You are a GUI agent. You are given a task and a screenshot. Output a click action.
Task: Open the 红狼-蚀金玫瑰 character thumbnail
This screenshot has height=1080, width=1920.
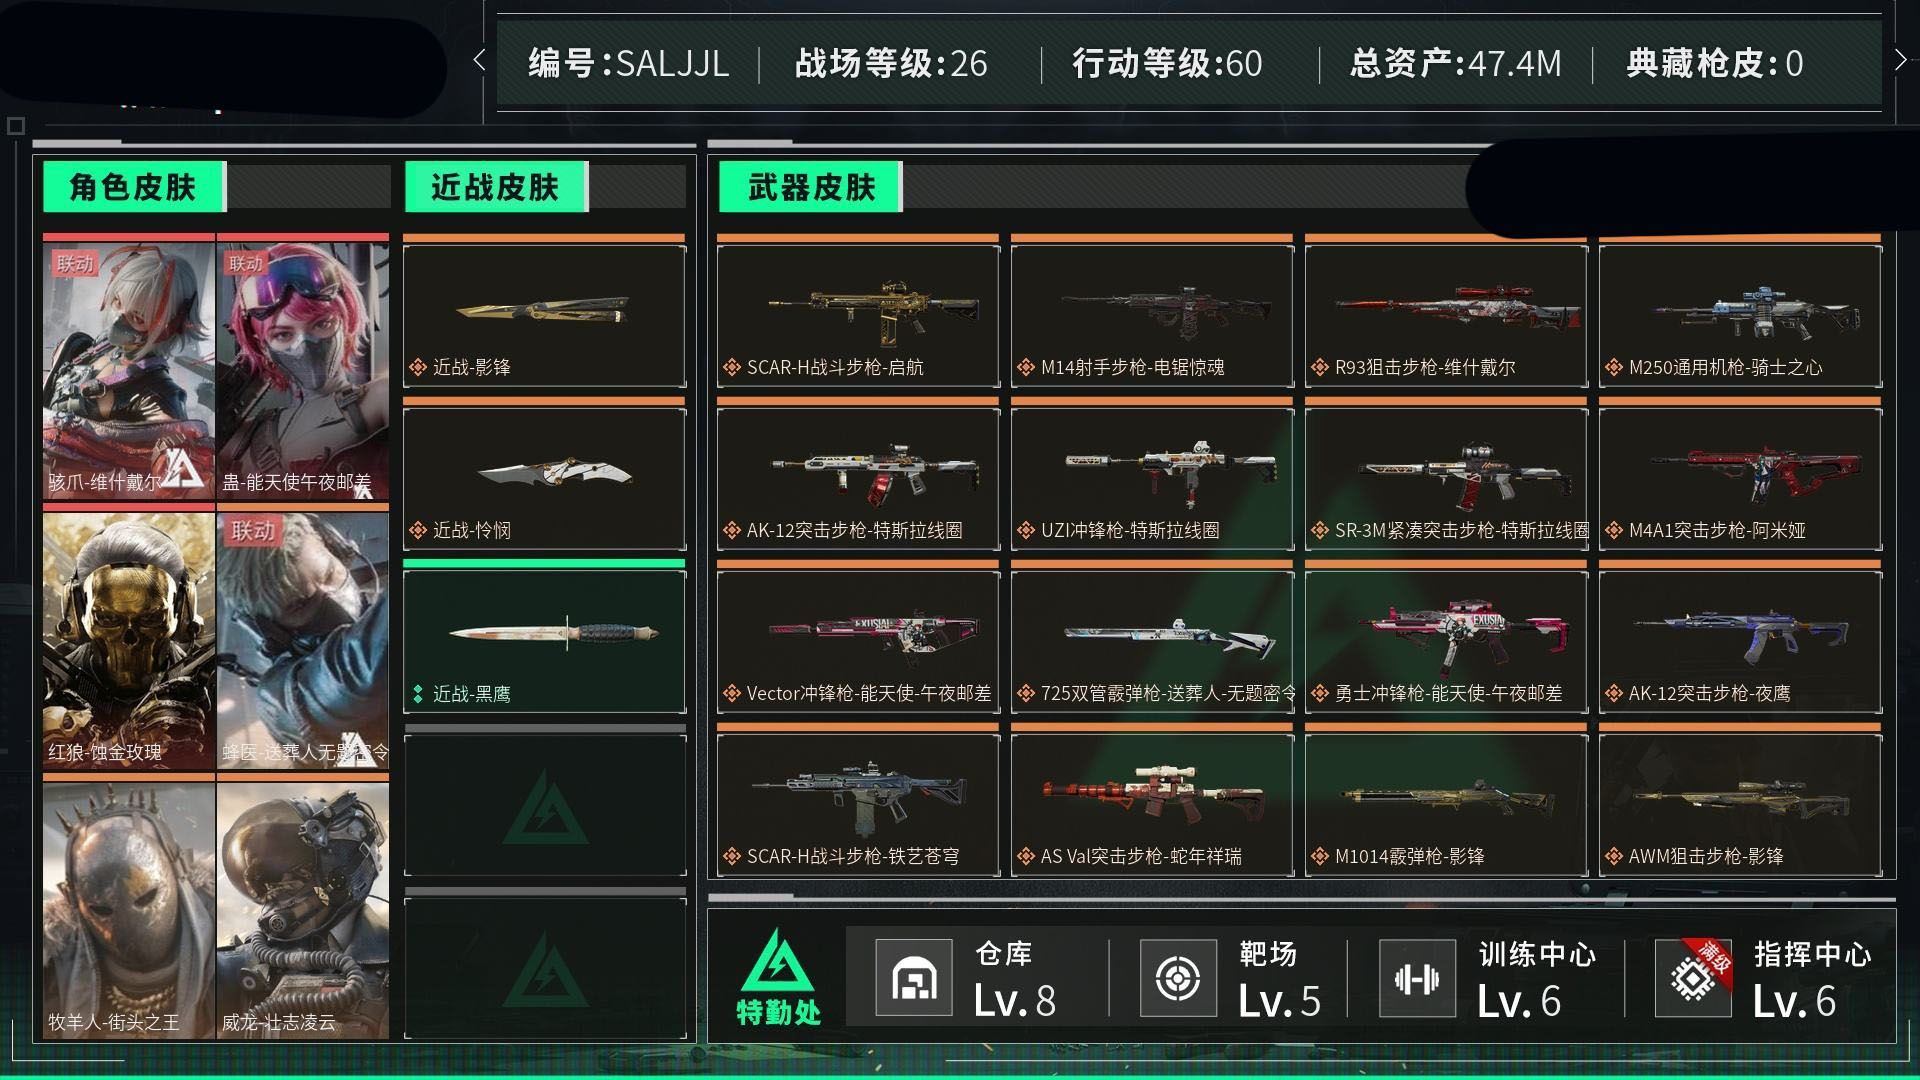129,640
